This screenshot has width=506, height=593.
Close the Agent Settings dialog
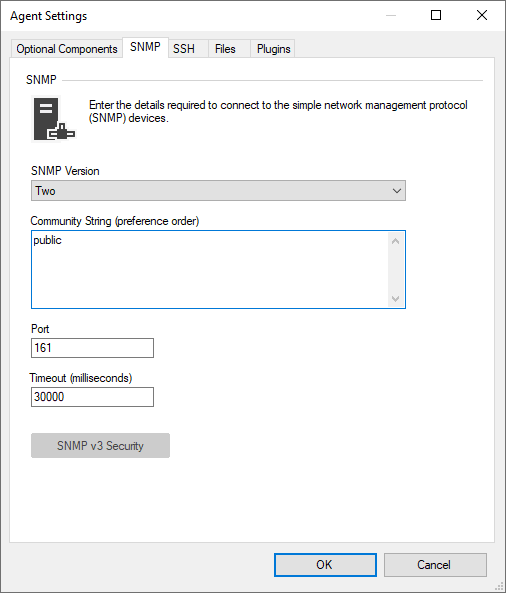[482, 15]
